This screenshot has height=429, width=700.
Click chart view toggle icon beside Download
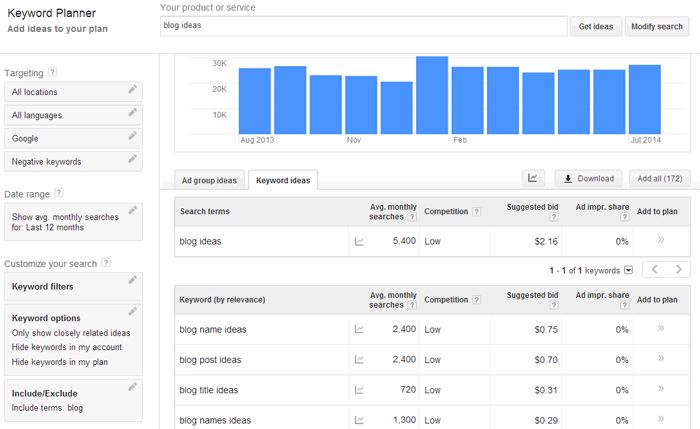(x=534, y=179)
